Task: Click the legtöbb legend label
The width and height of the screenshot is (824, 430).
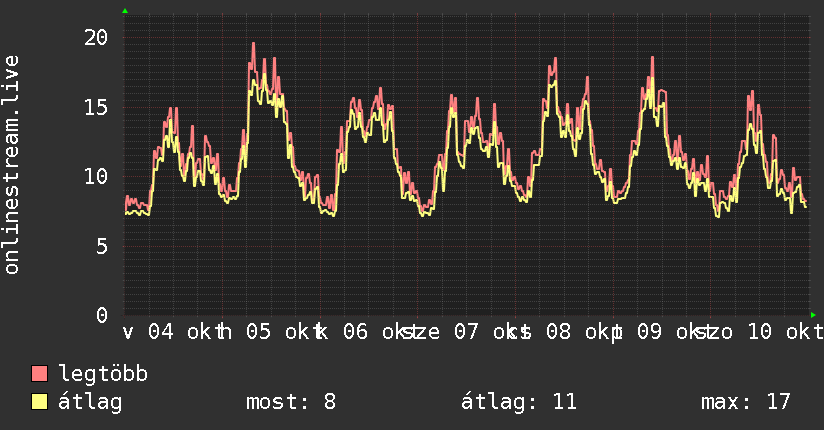Action: pos(103,374)
